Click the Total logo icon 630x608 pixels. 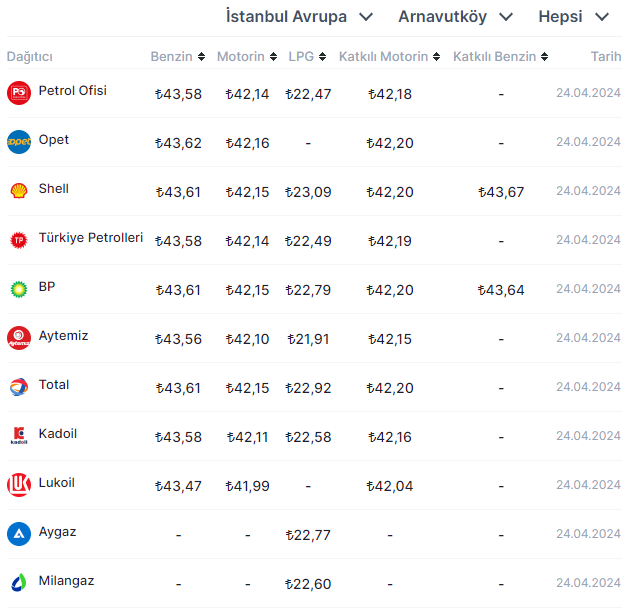click(x=19, y=387)
